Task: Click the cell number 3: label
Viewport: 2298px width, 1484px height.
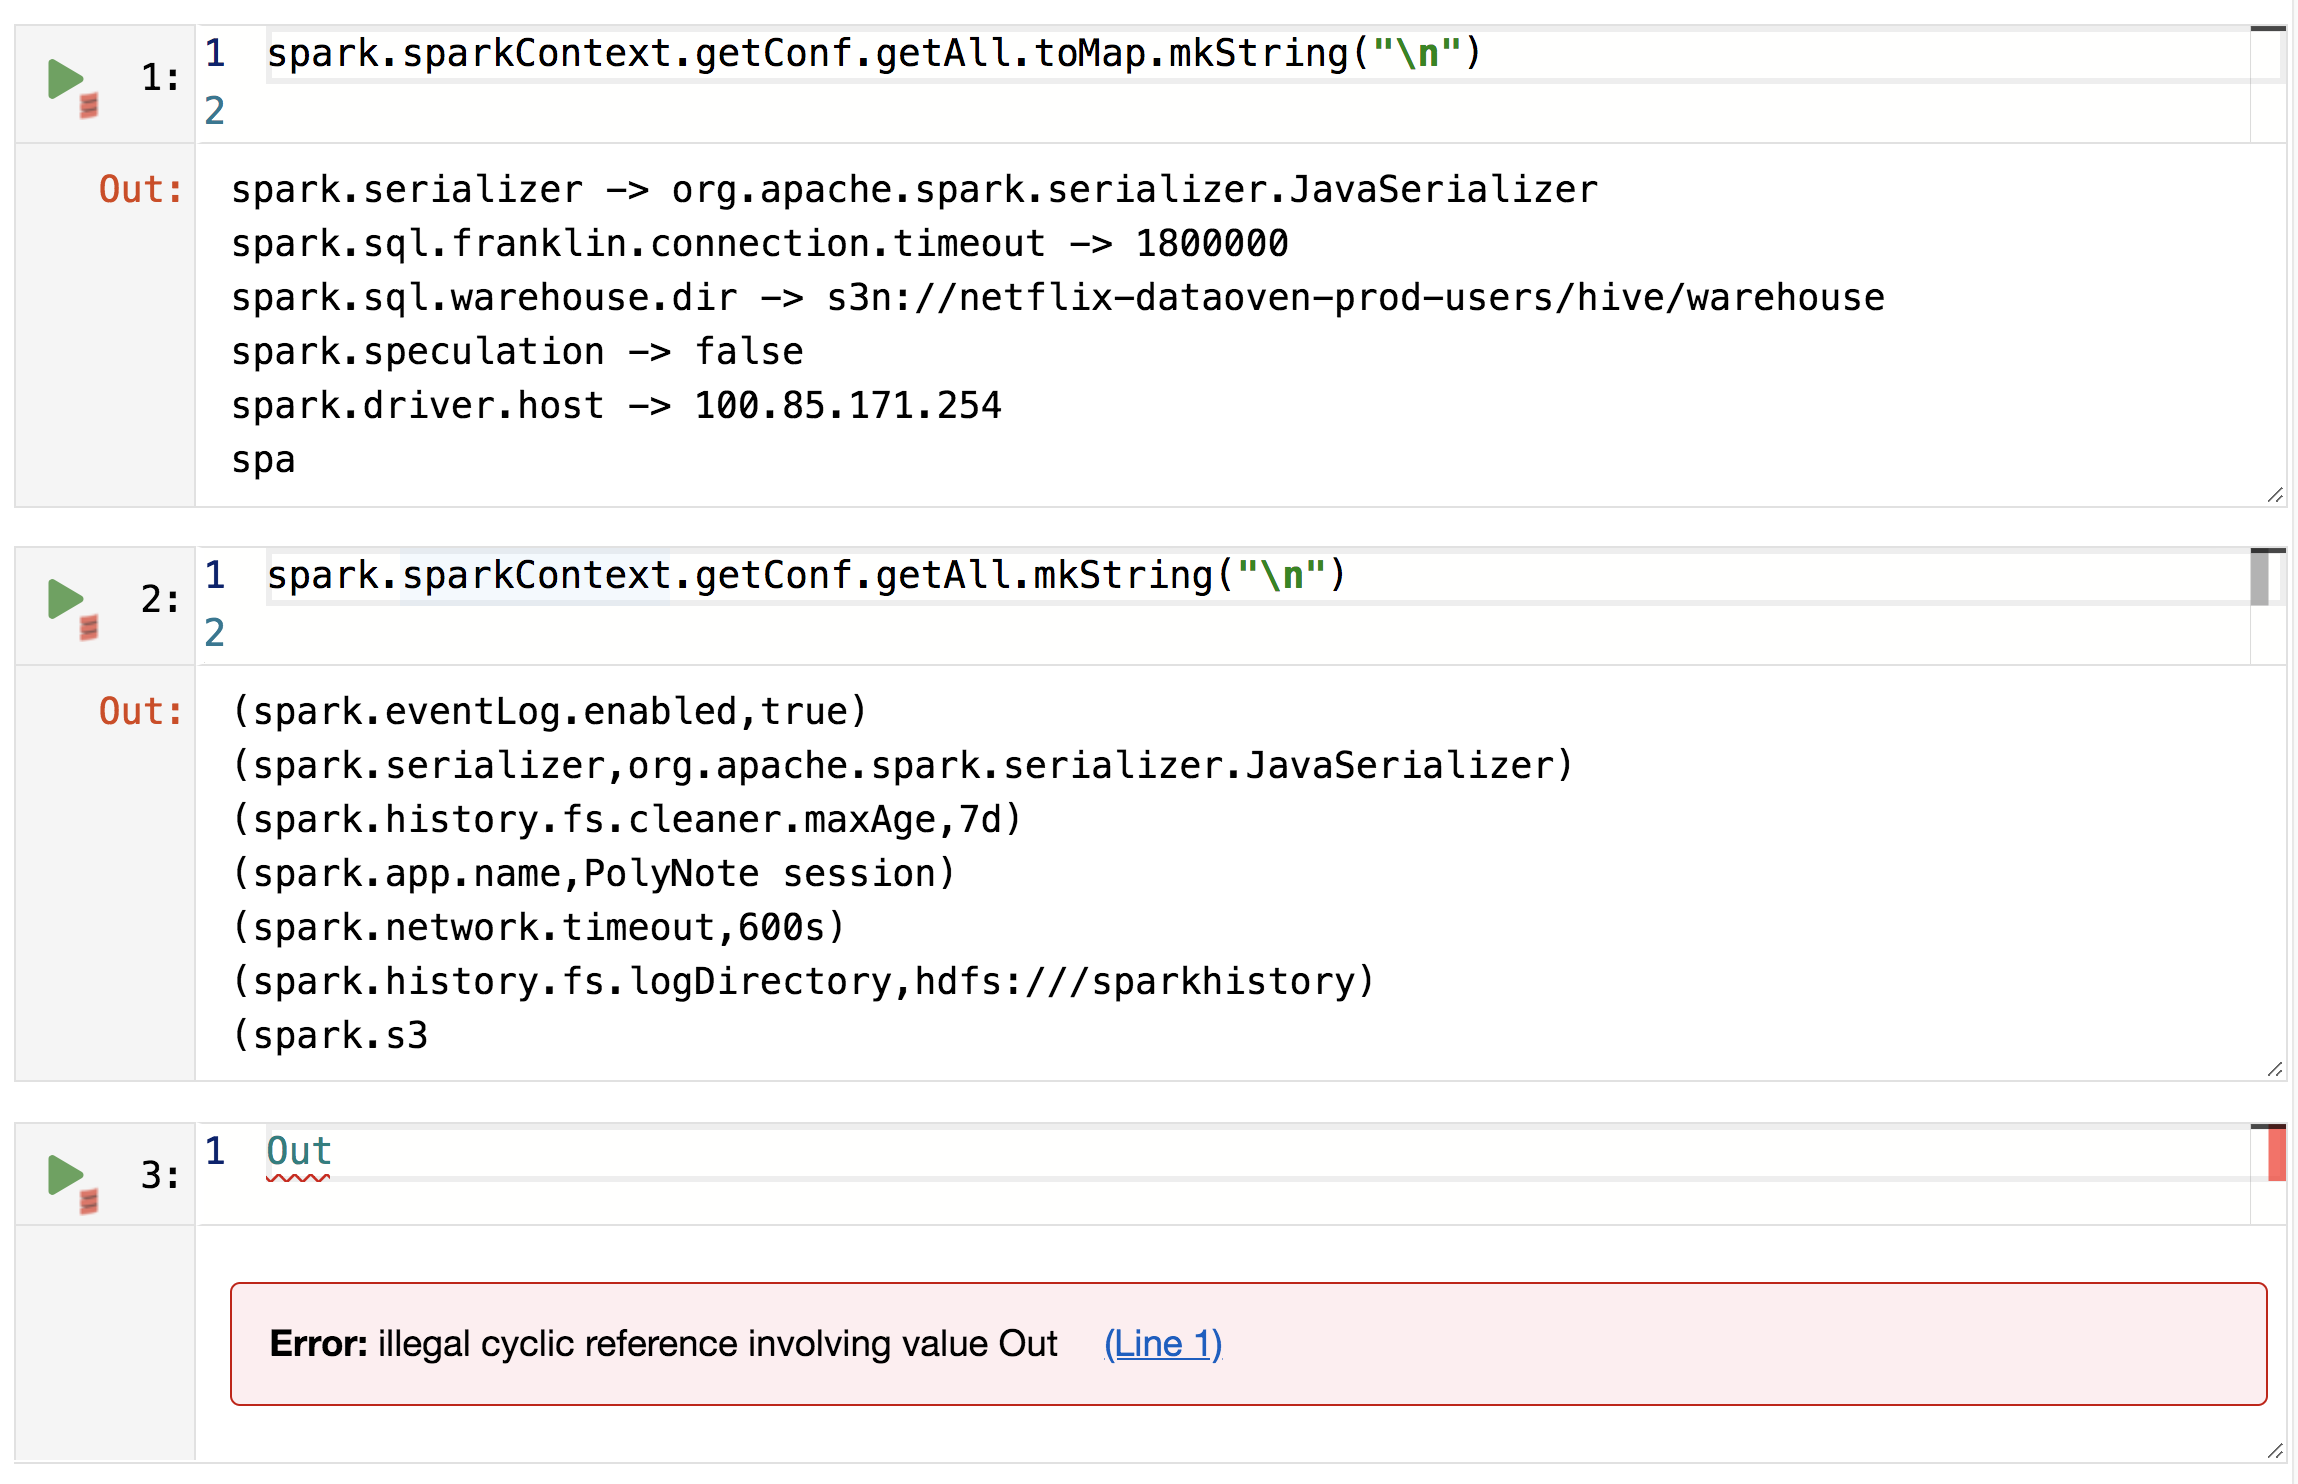Action: tap(160, 1175)
